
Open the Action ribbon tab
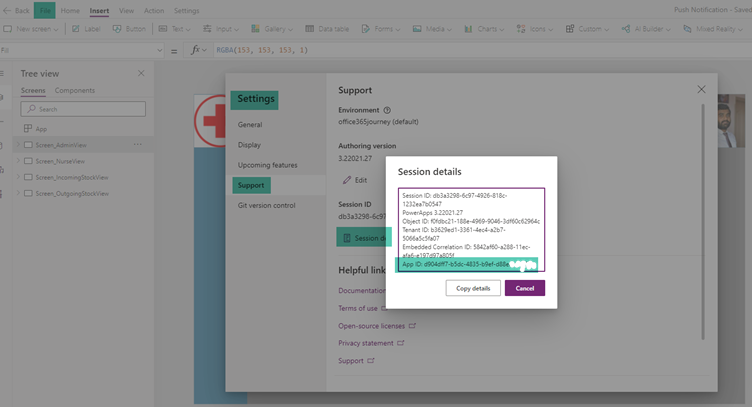click(154, 11)
